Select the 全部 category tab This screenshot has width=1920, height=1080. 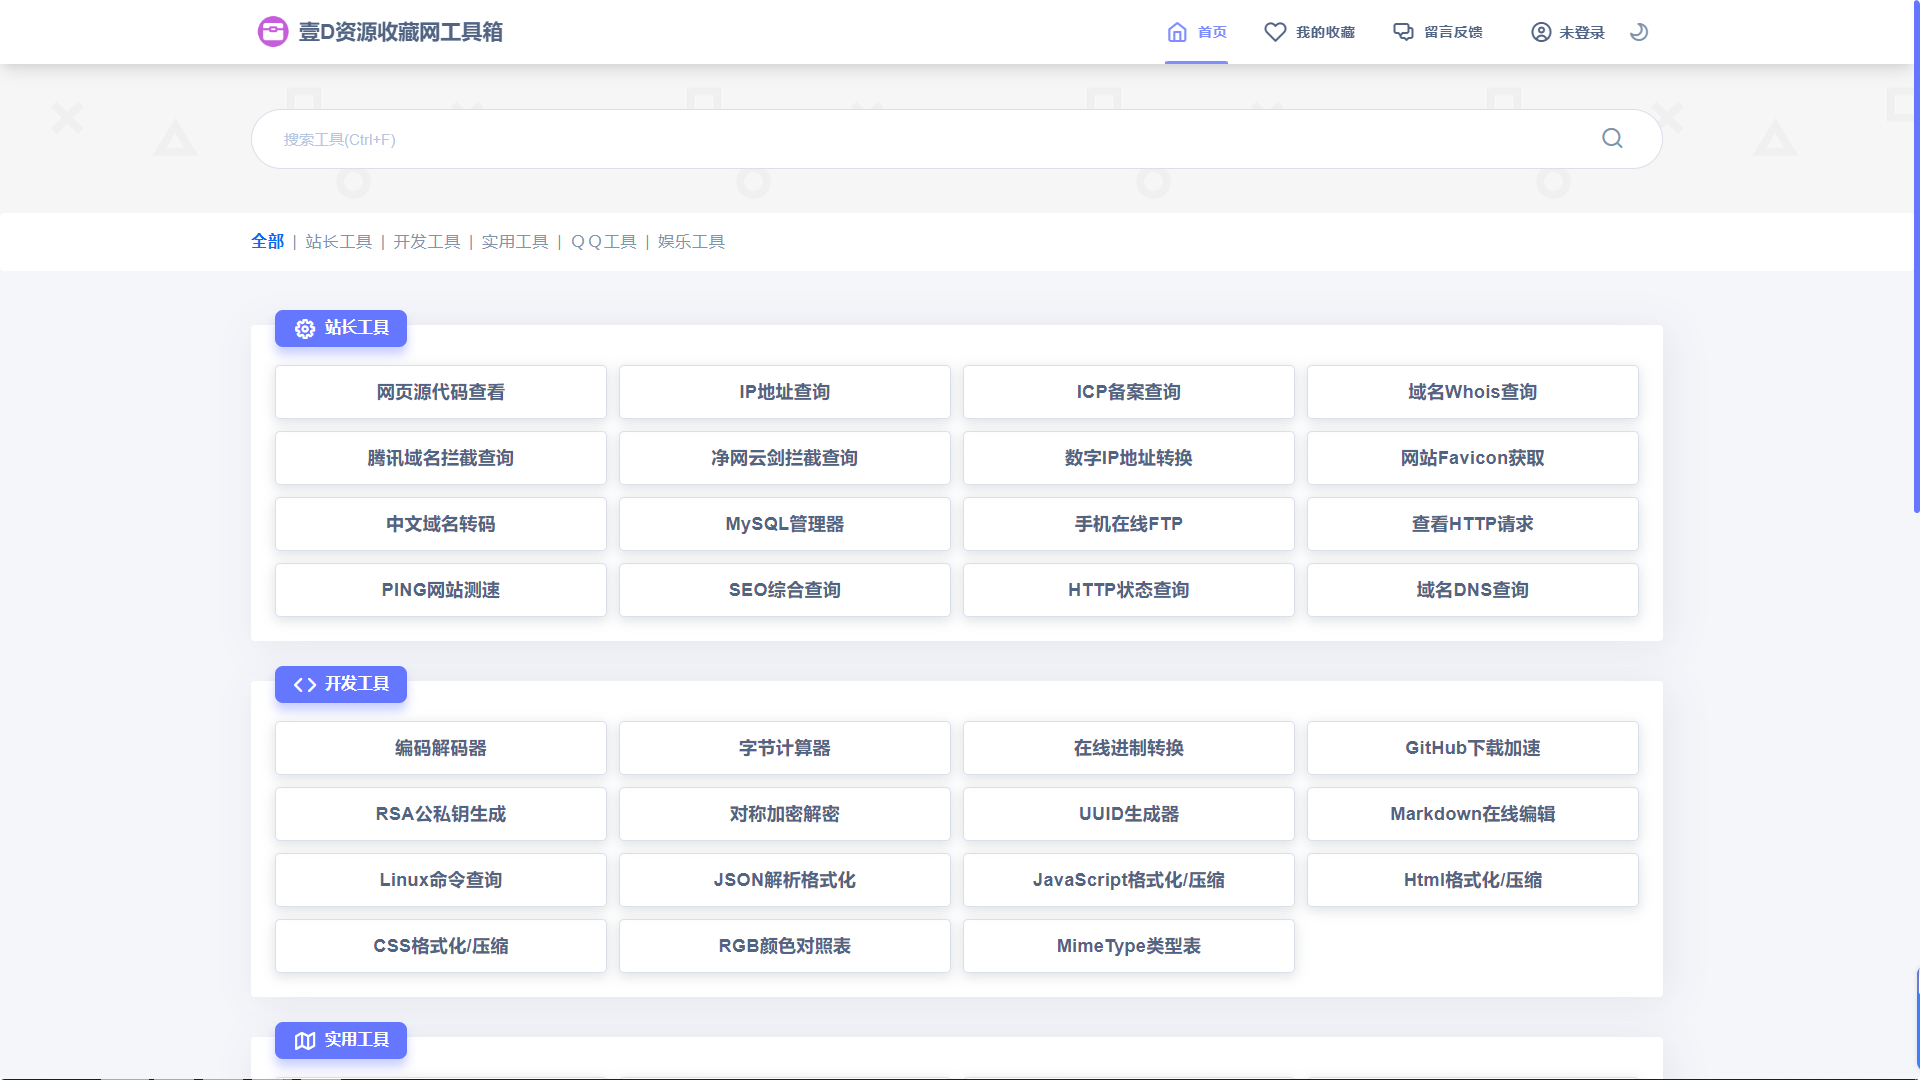[267, 241]
